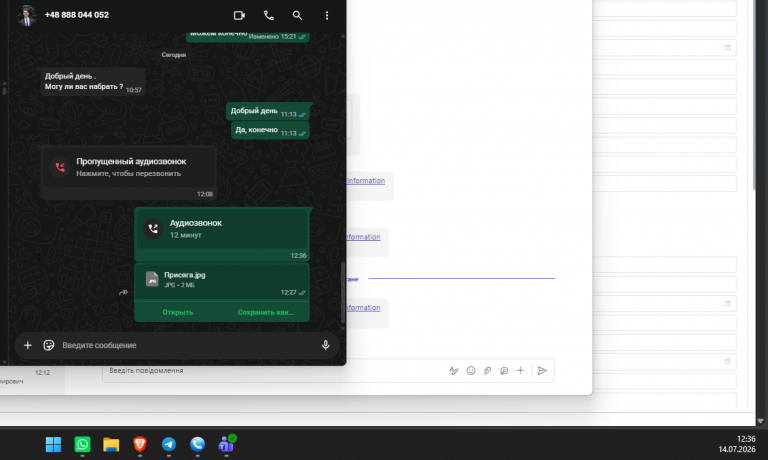
Task: Click contact number +48 888 044 052
Action: click(77, 15)
